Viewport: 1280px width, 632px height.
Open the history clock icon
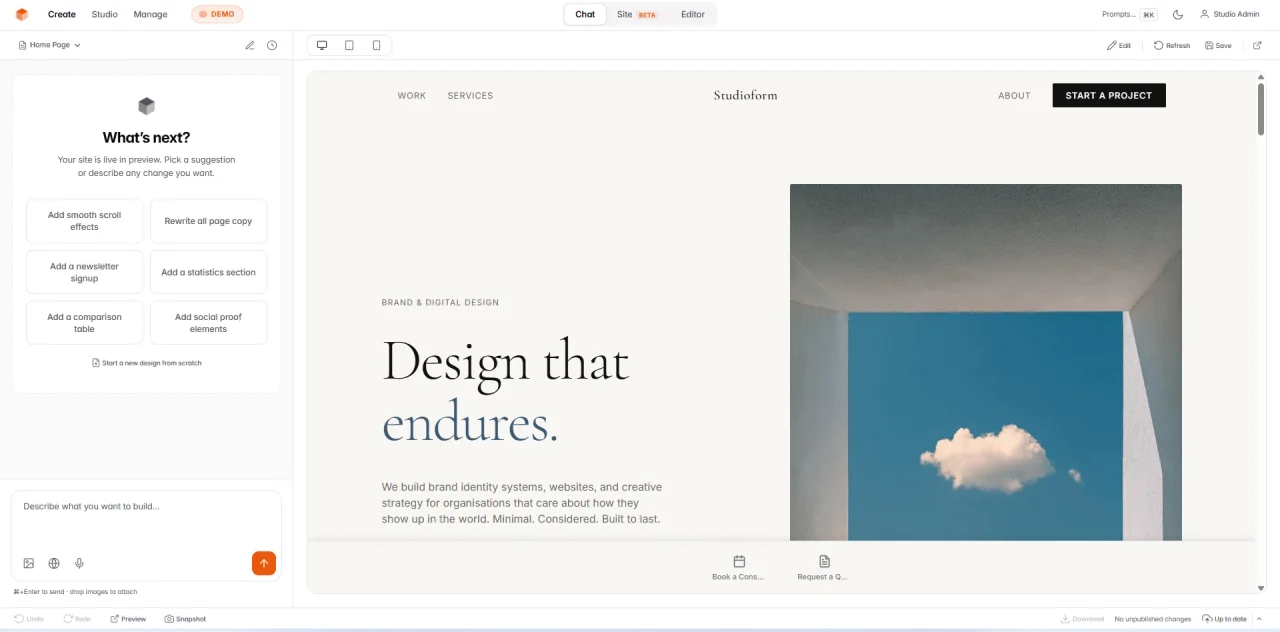272,45
